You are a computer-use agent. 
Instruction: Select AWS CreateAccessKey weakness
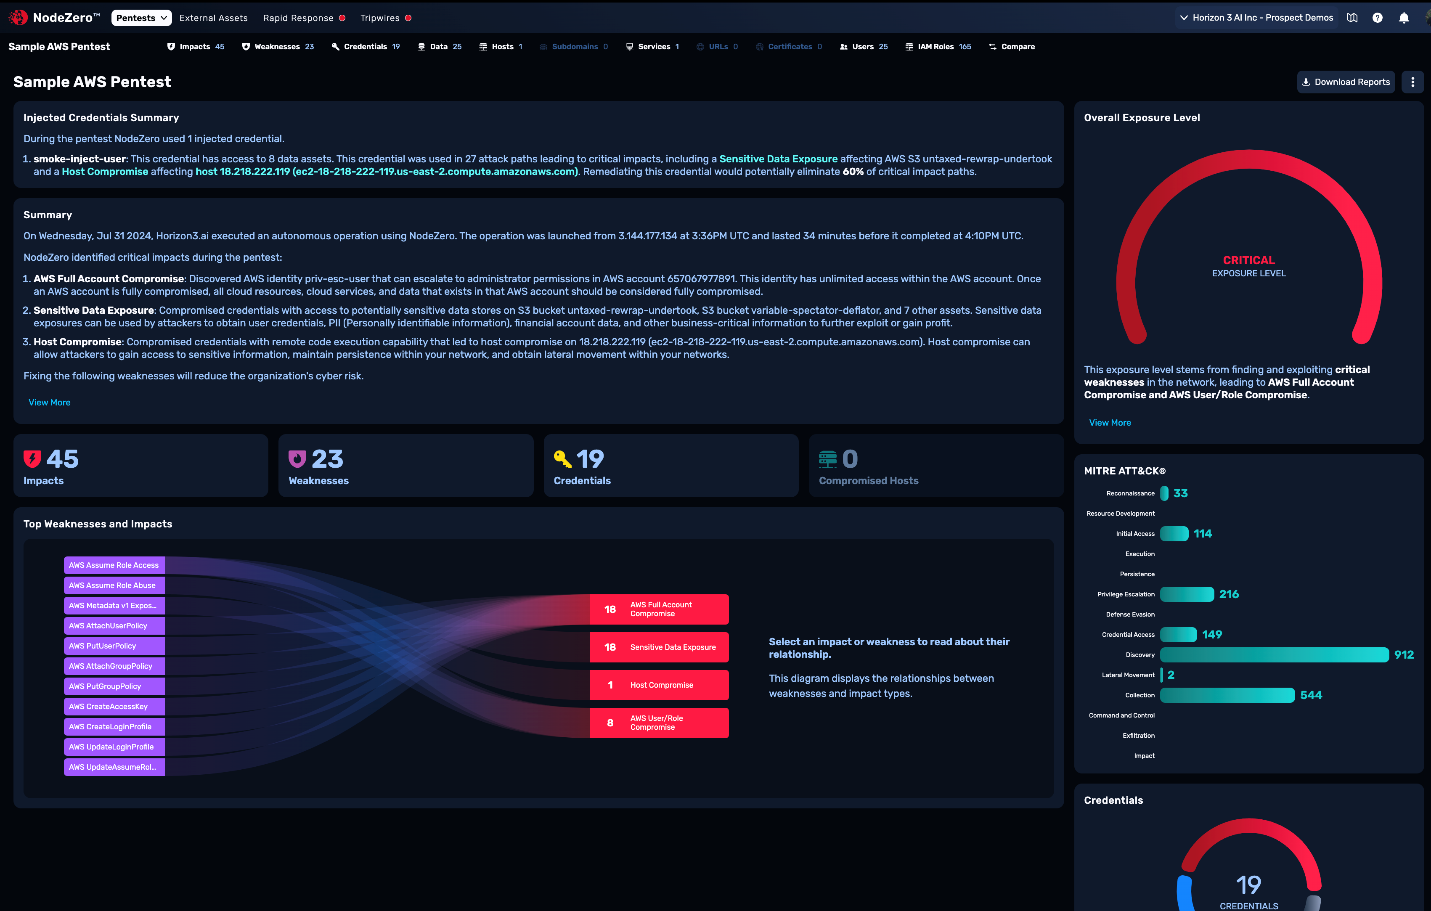click(x=114, y=706)
